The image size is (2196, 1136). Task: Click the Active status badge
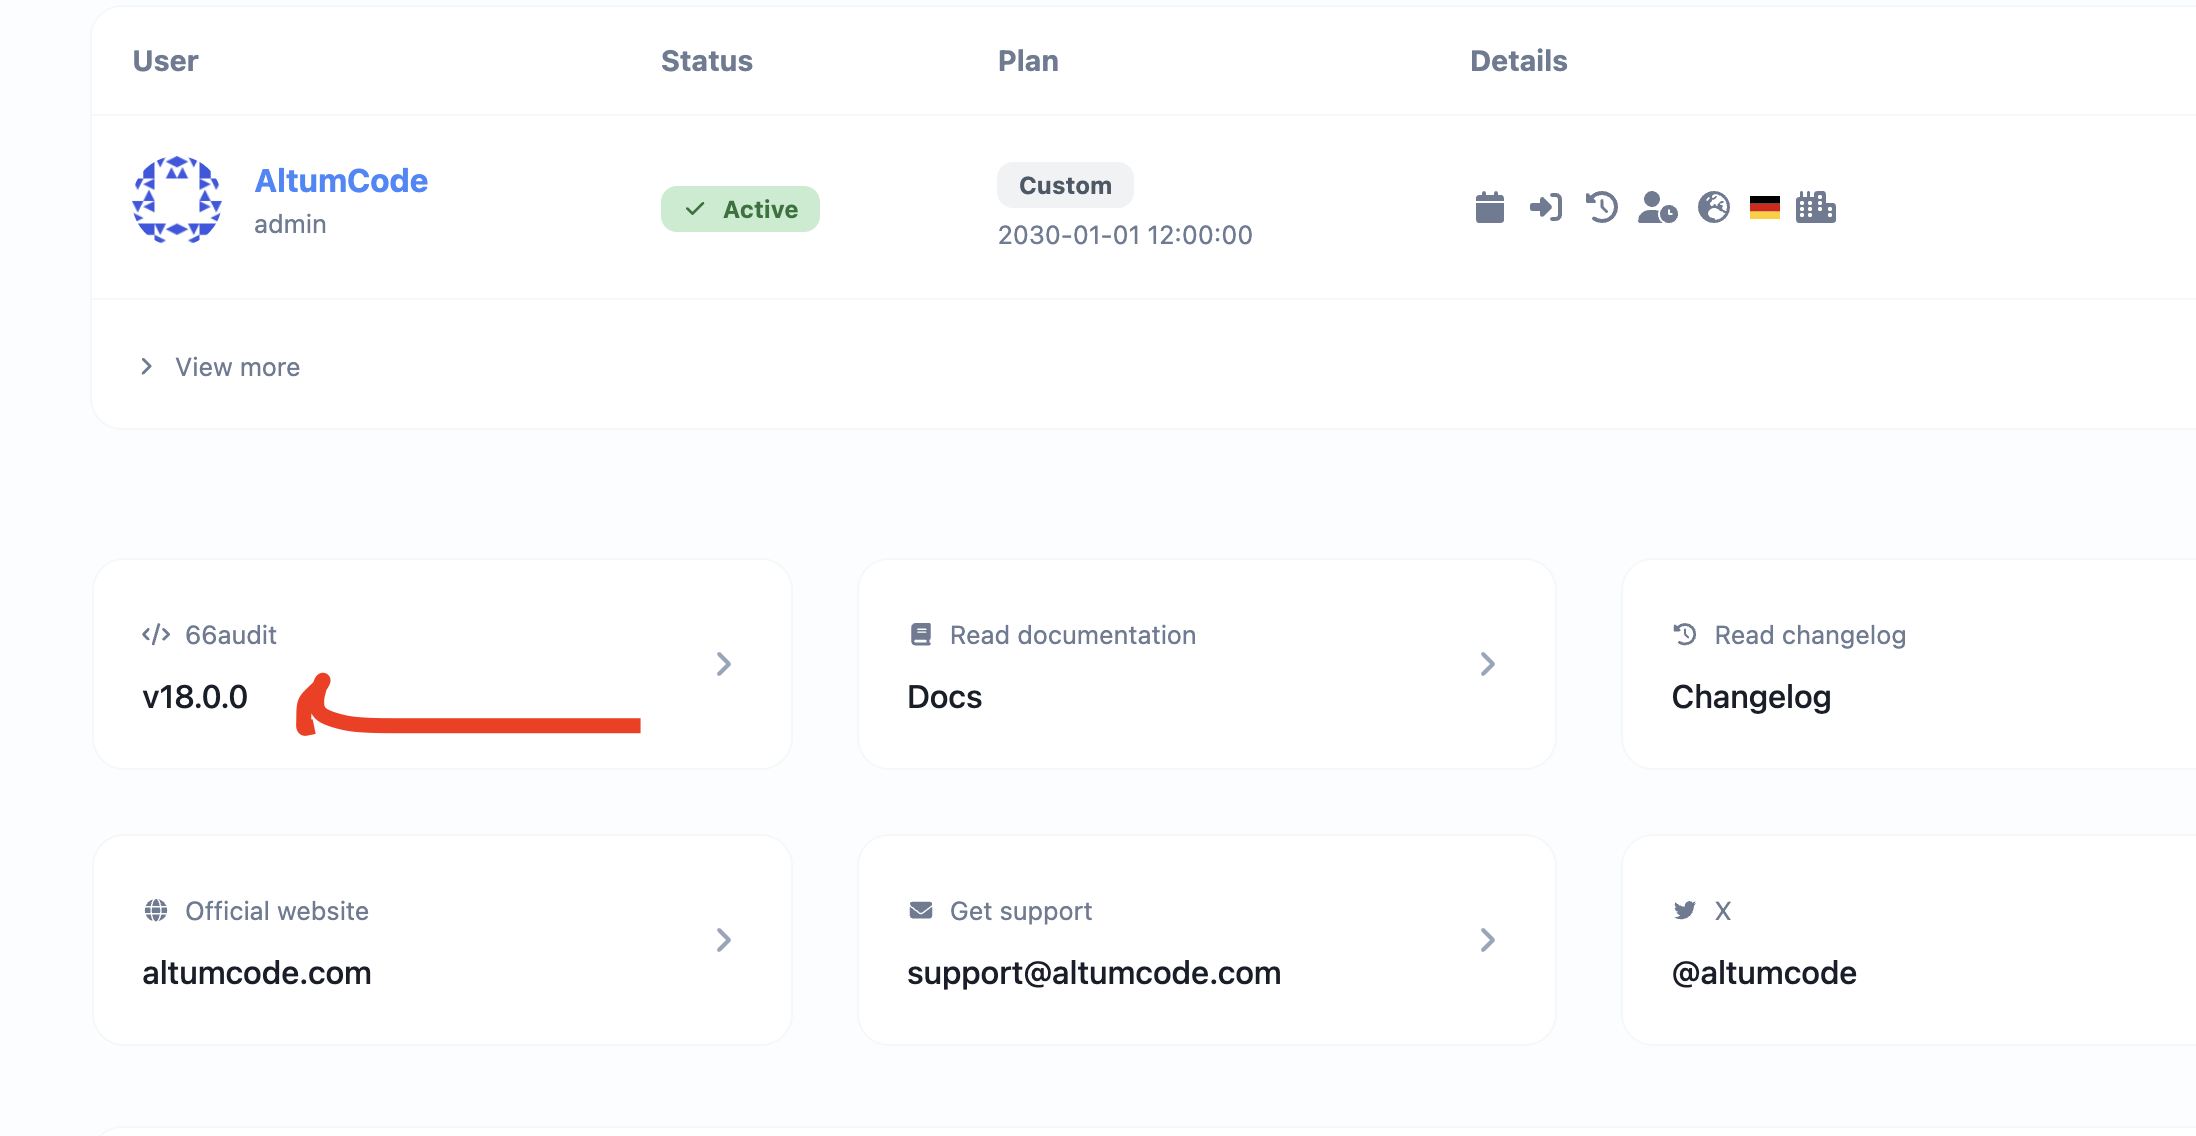740,209
